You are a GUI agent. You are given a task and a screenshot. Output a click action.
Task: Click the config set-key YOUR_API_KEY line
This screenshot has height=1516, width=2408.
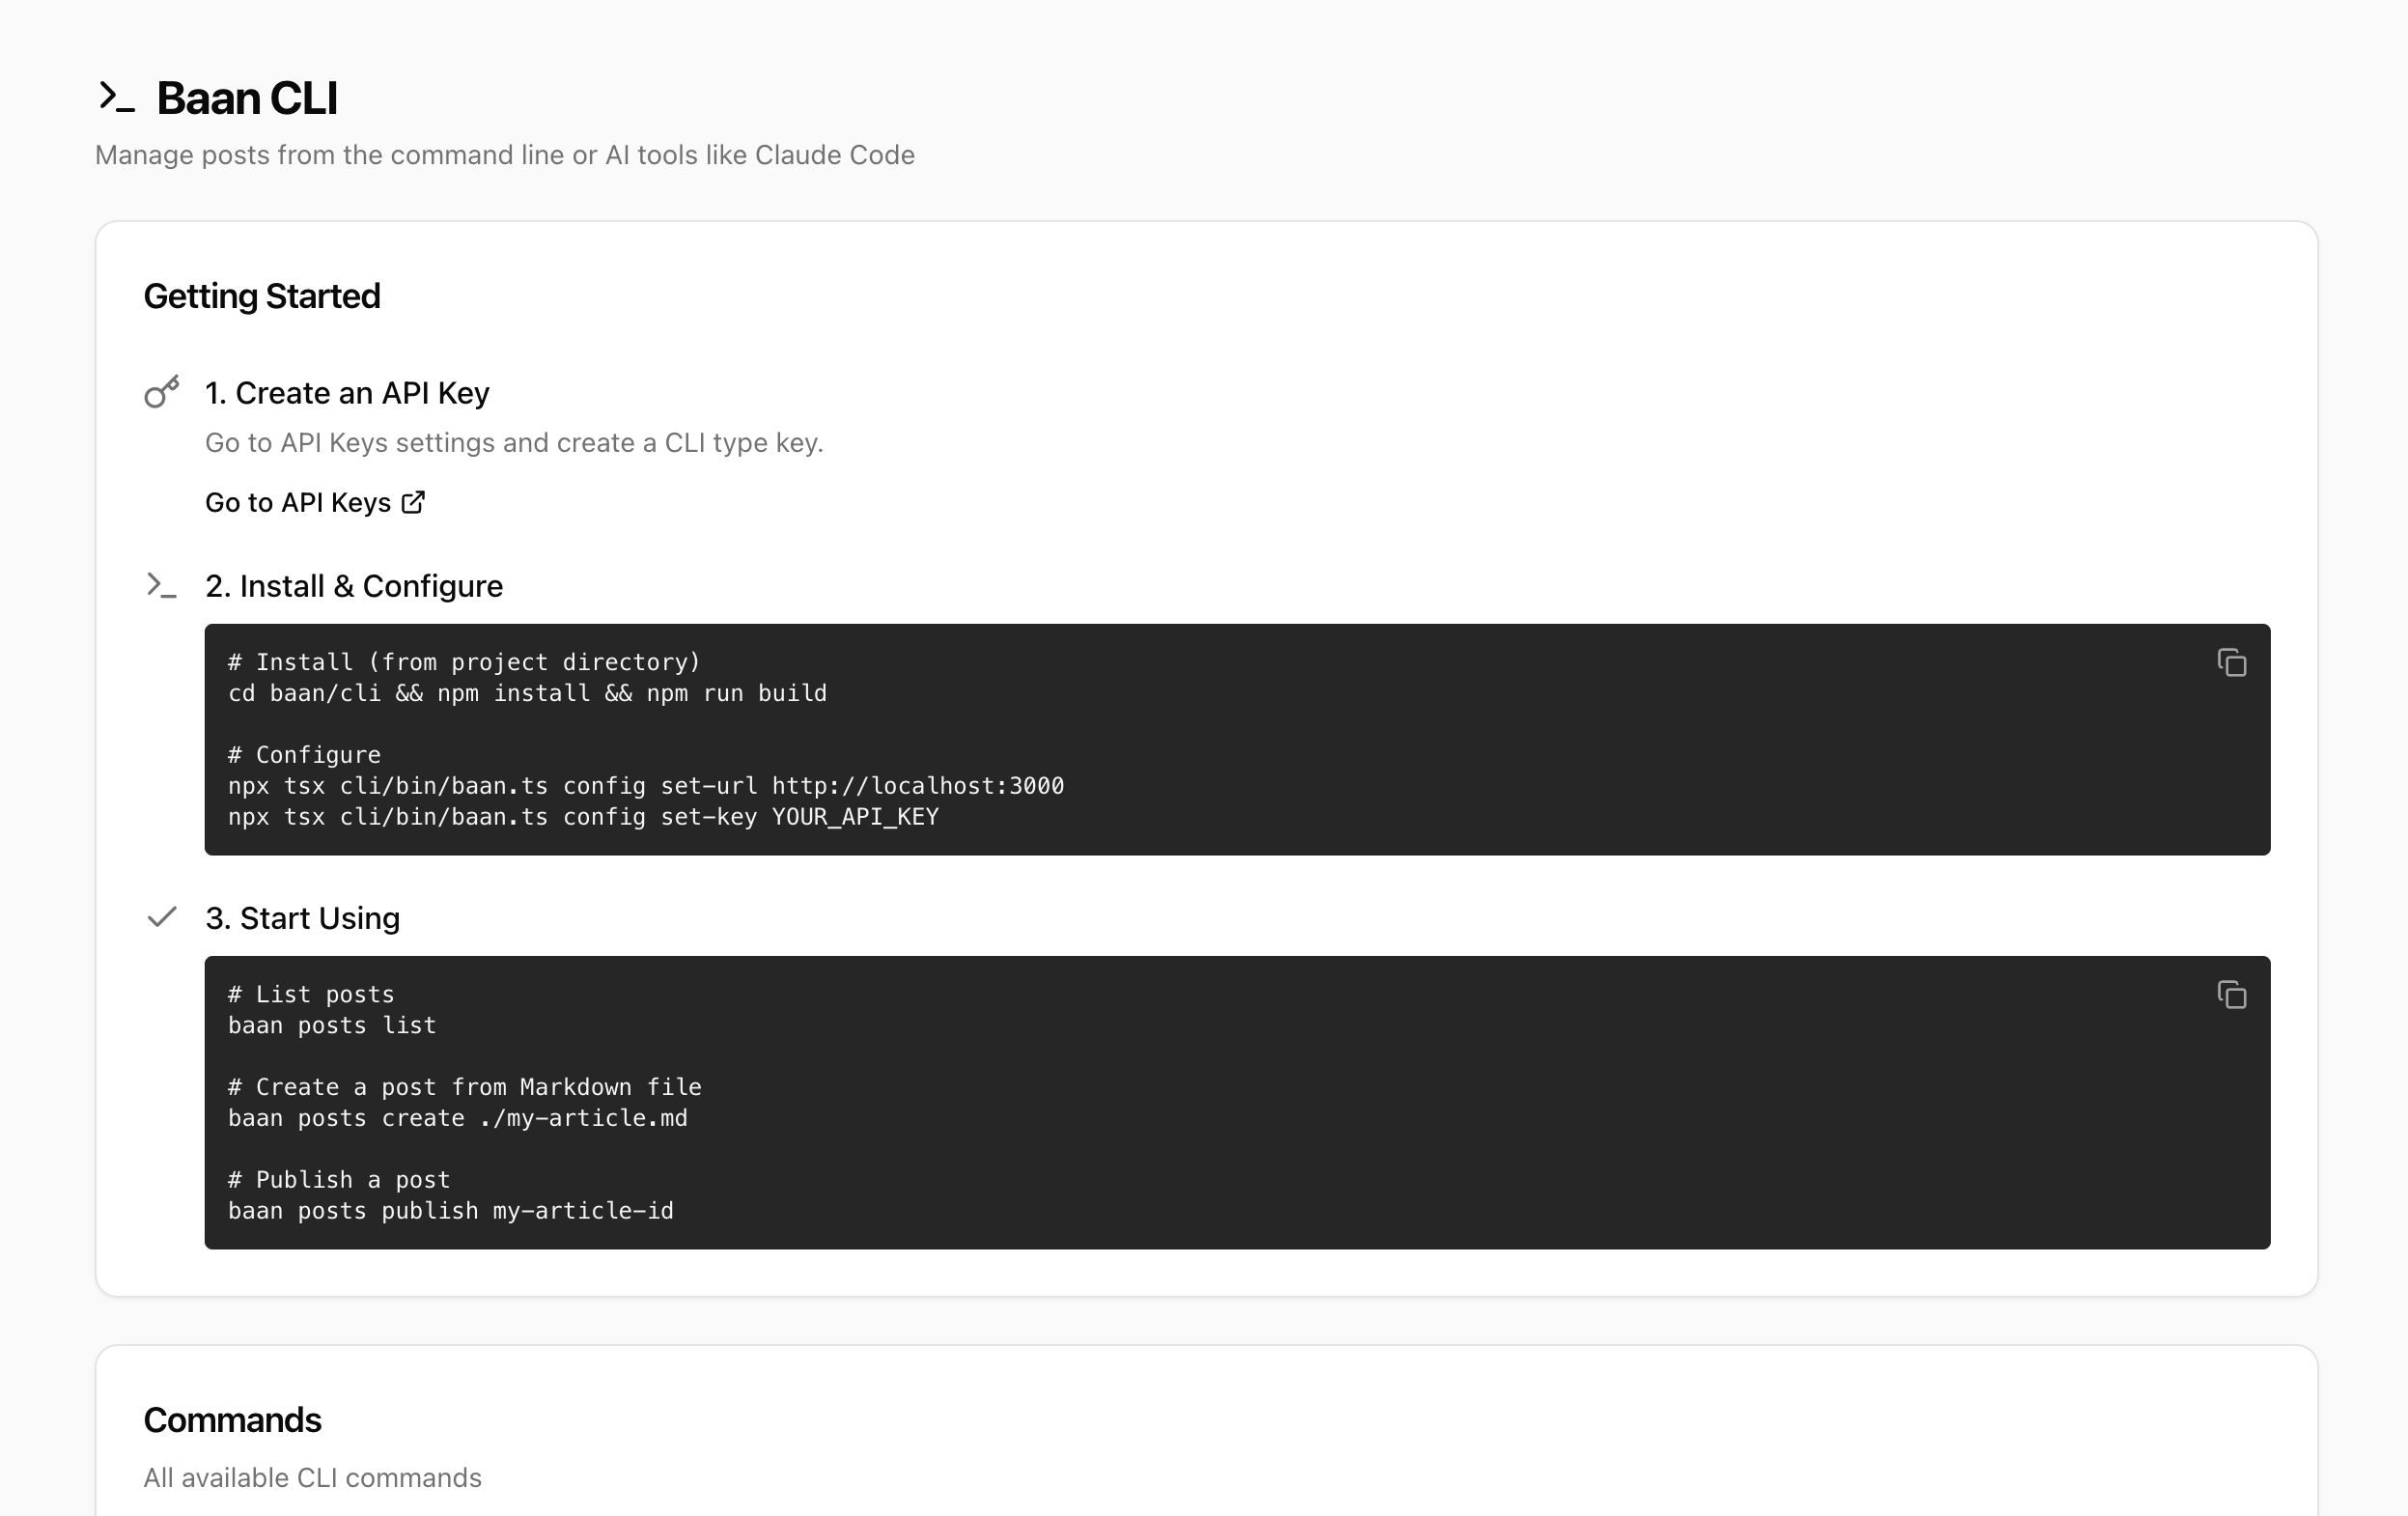coord(583,817)
